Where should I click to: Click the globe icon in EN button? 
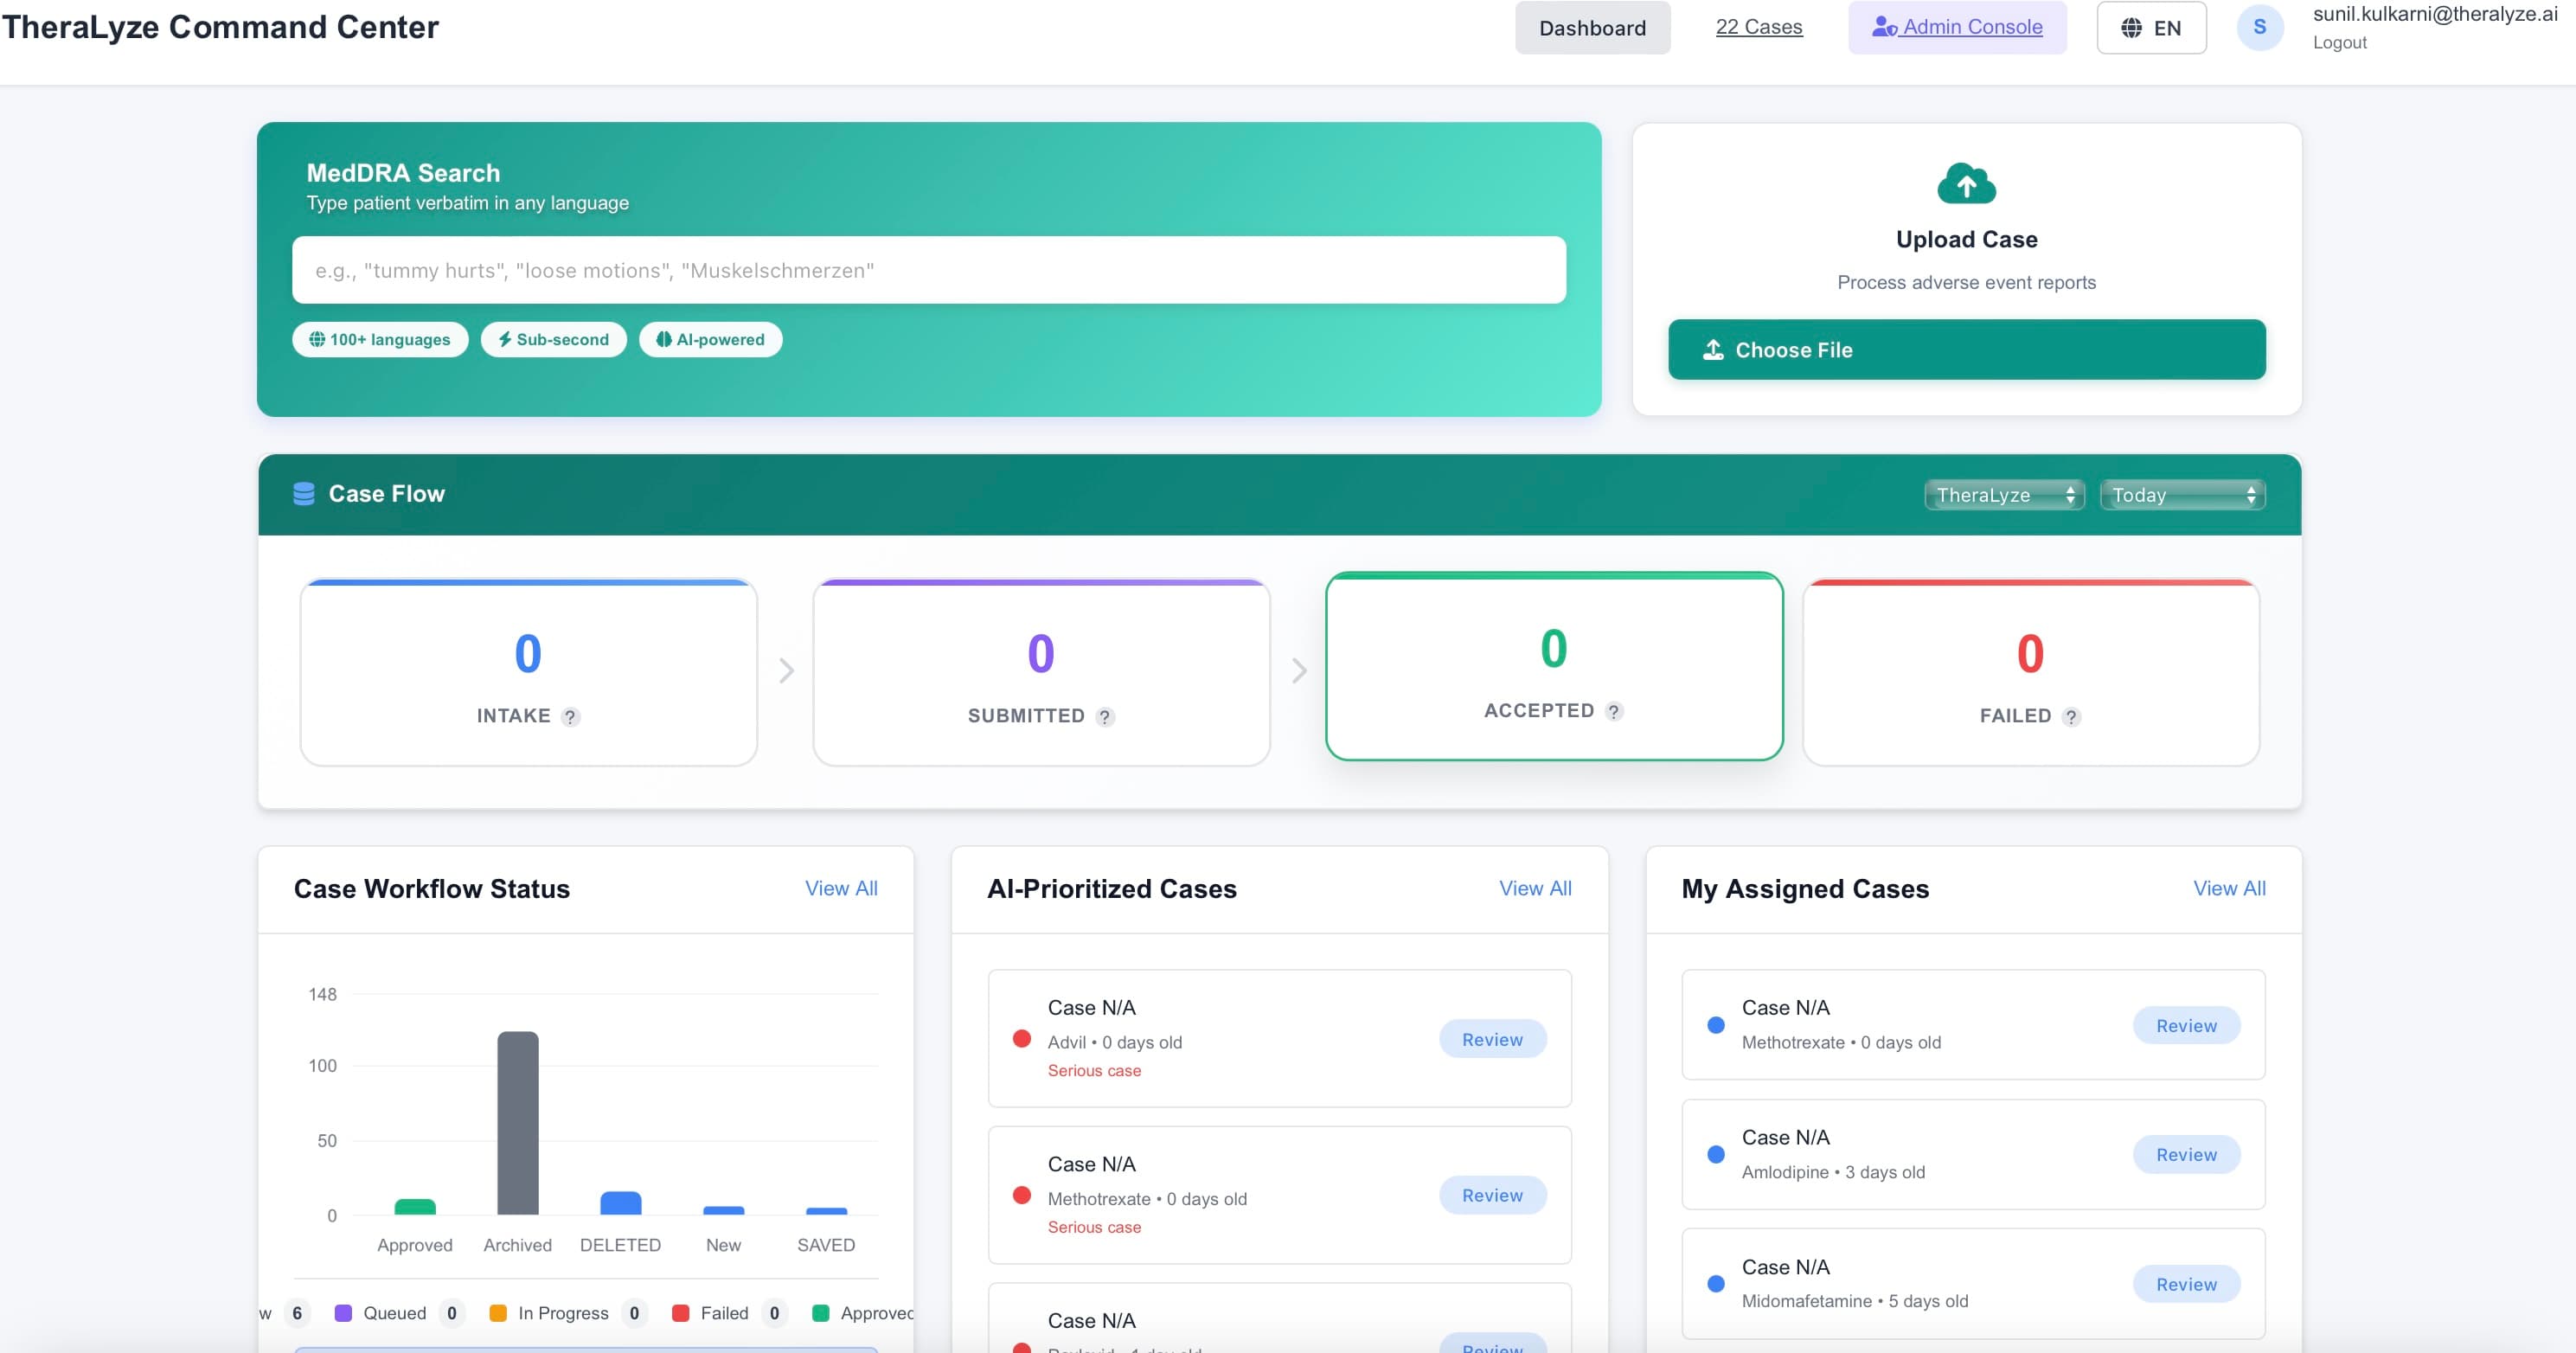click(2131, 28)
